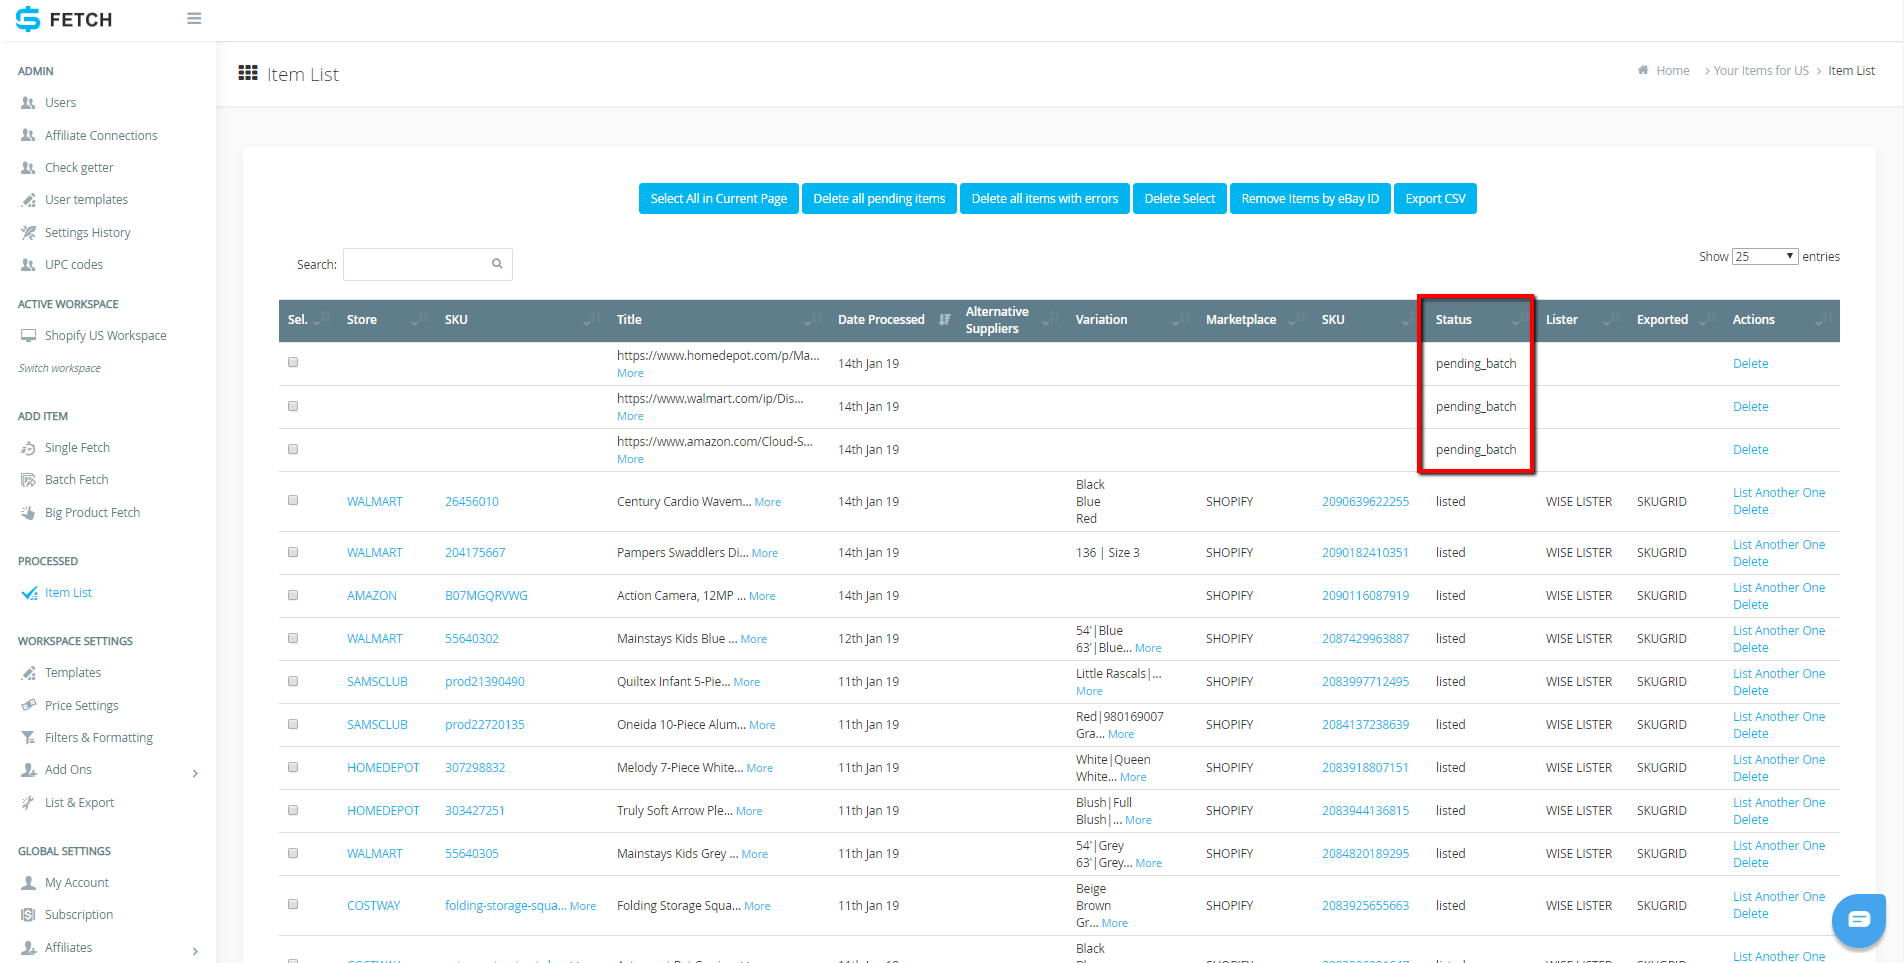Image resolution: width=1904 pixels, height=963 pixels.
Task: Click the Home breadcrumb house icon
Action: (1643, 70)
